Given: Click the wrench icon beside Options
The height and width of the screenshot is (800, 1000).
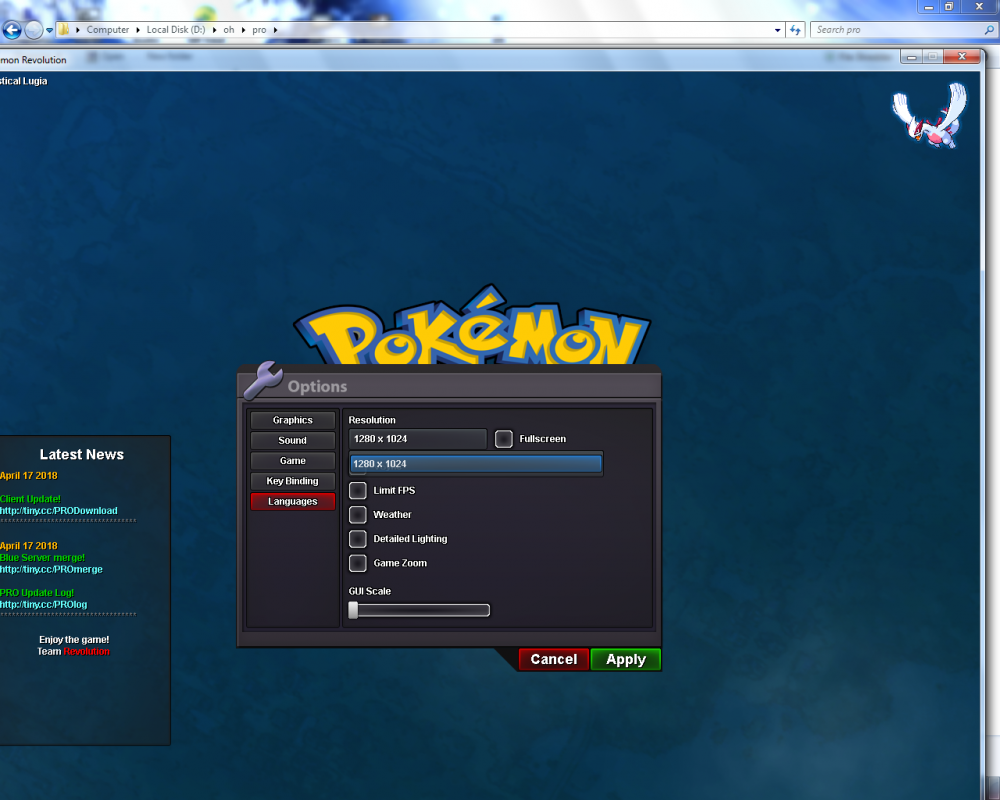Looking at the screenshot, I should point(262,380).
